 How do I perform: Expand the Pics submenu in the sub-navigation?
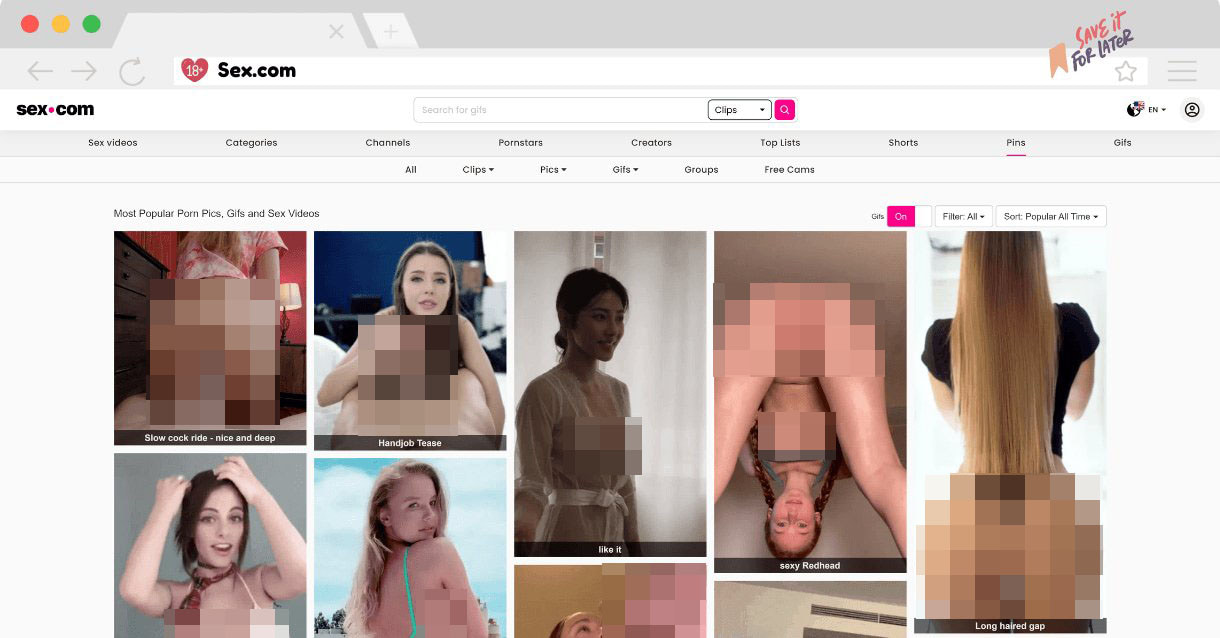pos(553,170)
